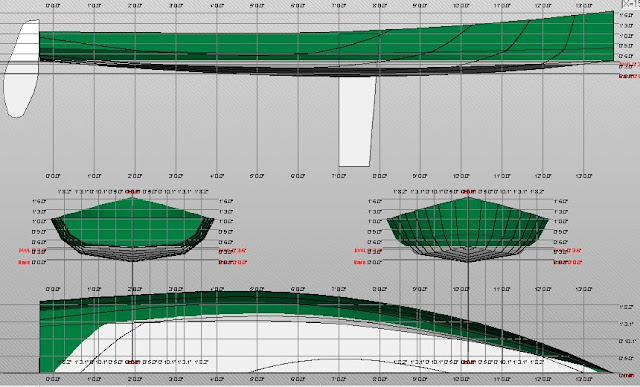Click the red centerline label atop forward body plan
The image size is (640, 387).
click(468, 191)
